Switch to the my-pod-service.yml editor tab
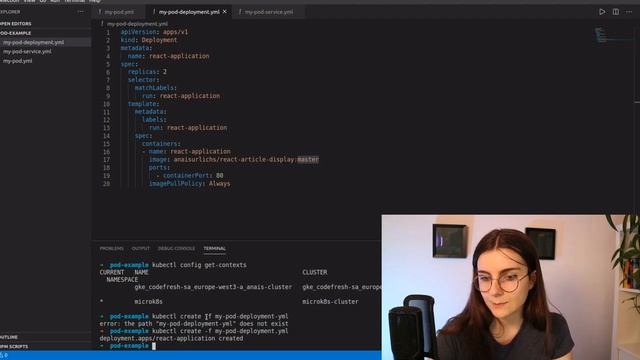640x360 pixels. click(x=269, y=12)
